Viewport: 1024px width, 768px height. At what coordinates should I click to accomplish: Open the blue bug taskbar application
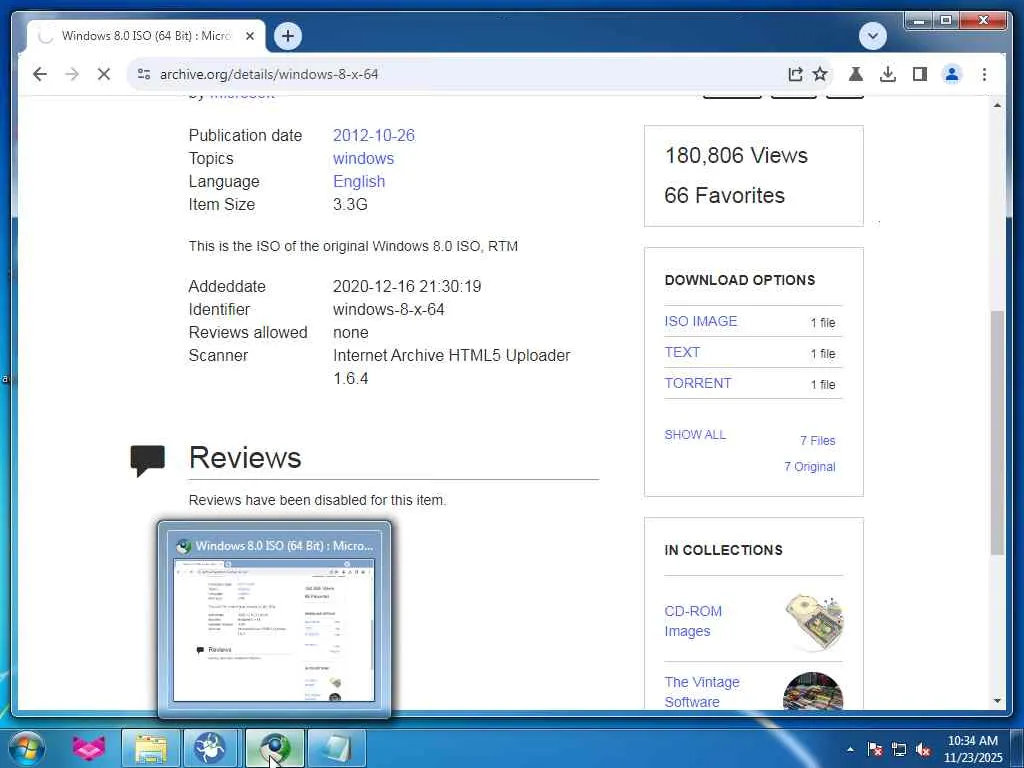coord(210,748)
